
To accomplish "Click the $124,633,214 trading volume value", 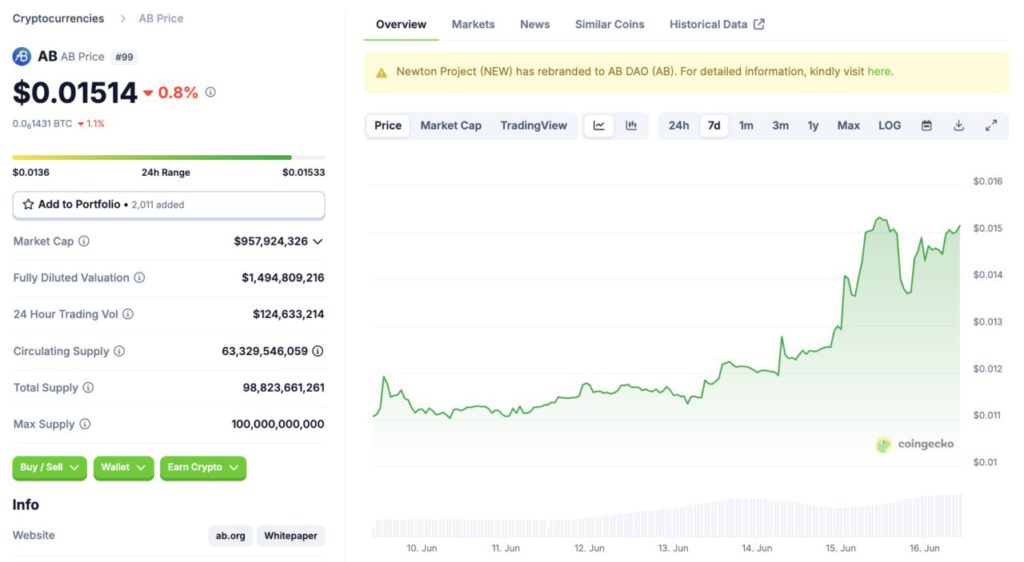I will [x=289, y=315].
